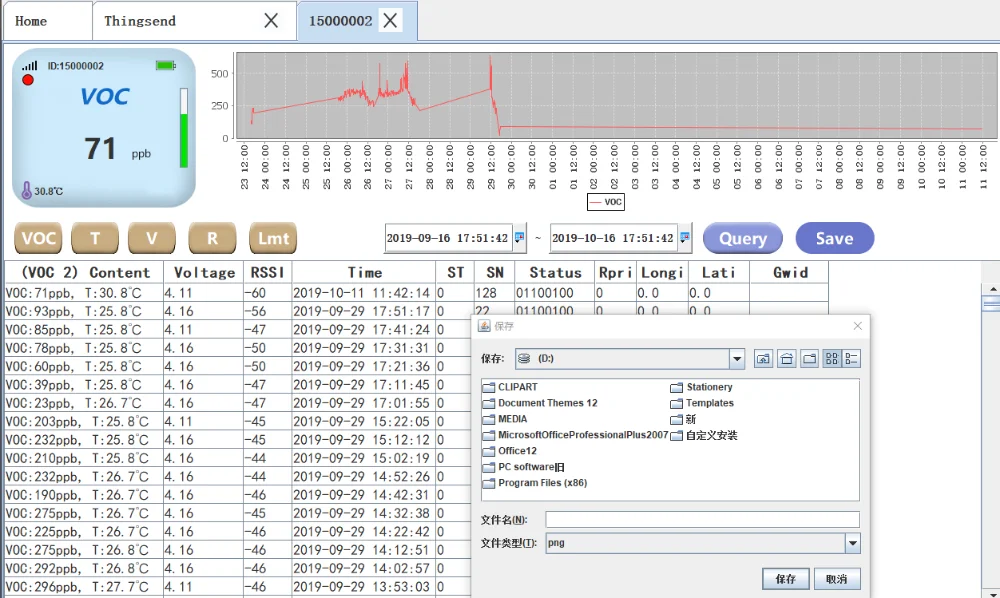Click the battery icon on device card

166,65
